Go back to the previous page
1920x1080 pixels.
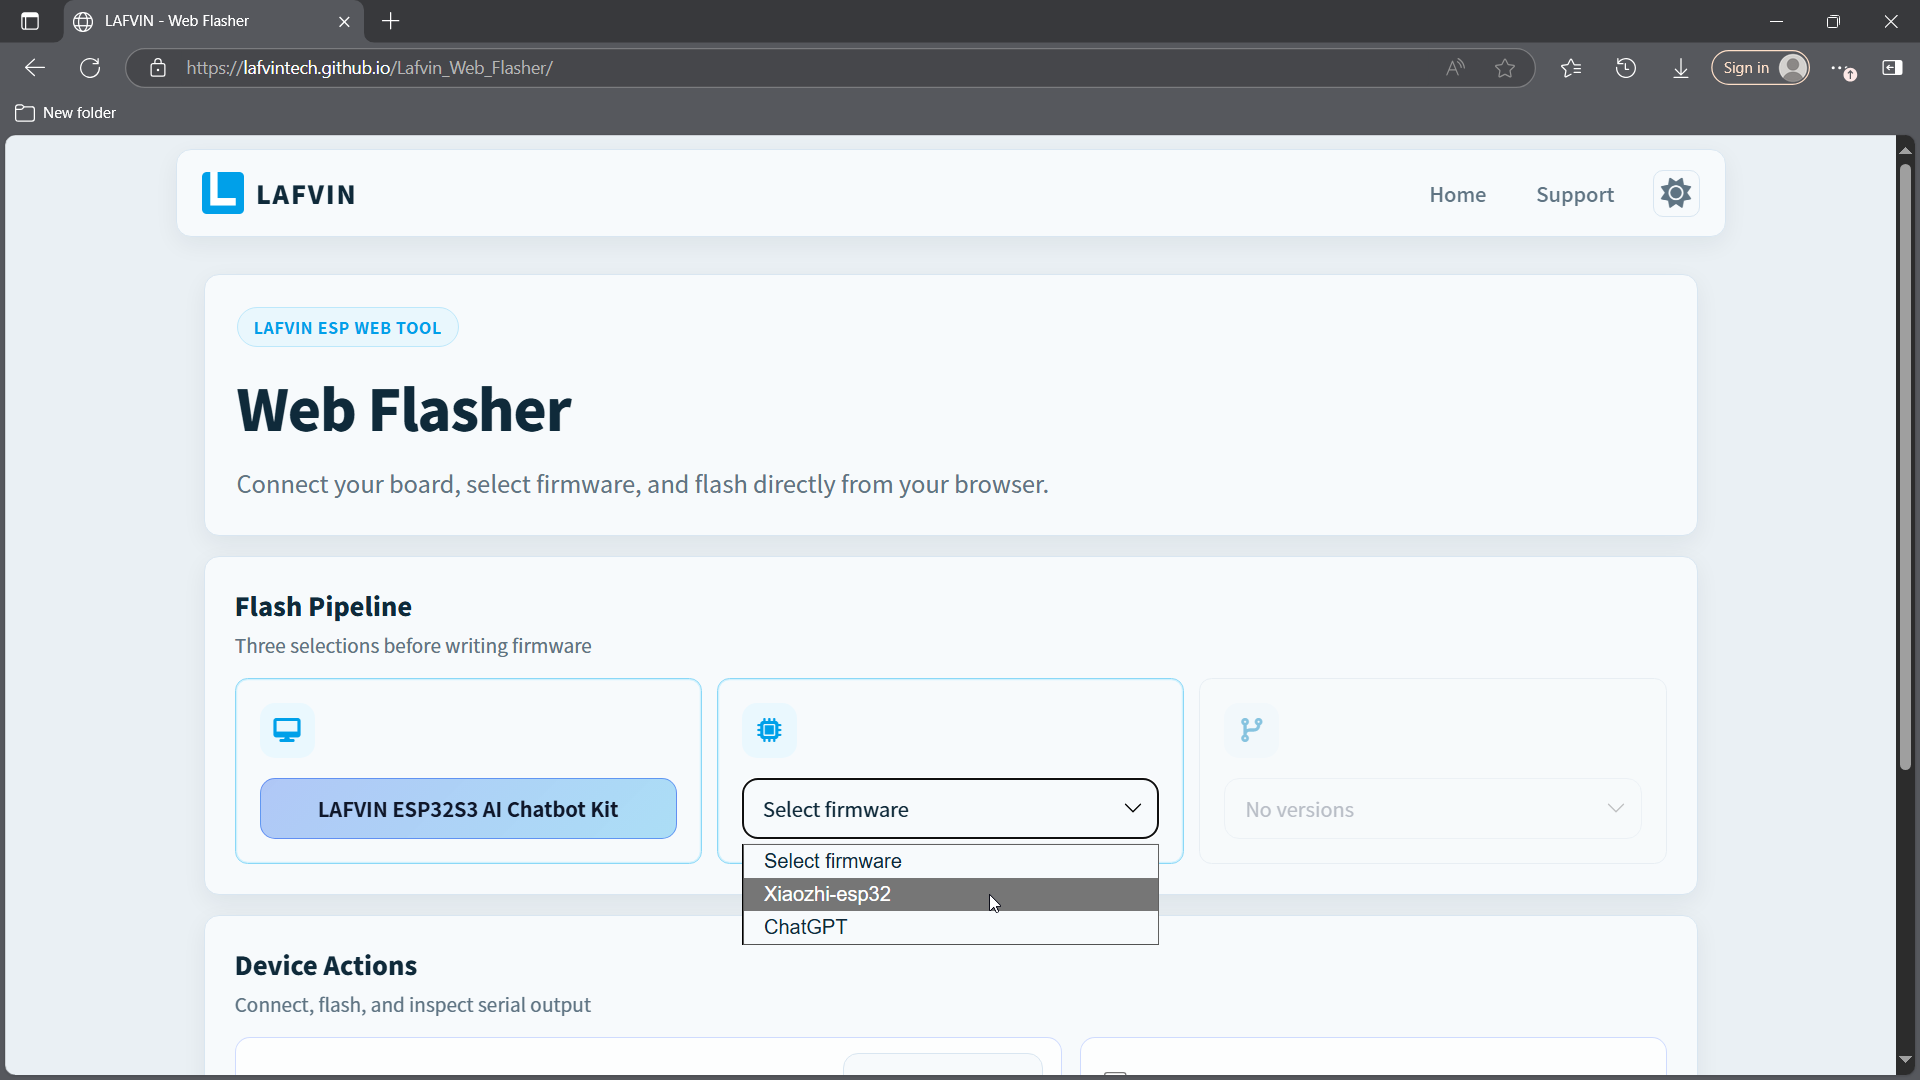click(x=35, y=68)
